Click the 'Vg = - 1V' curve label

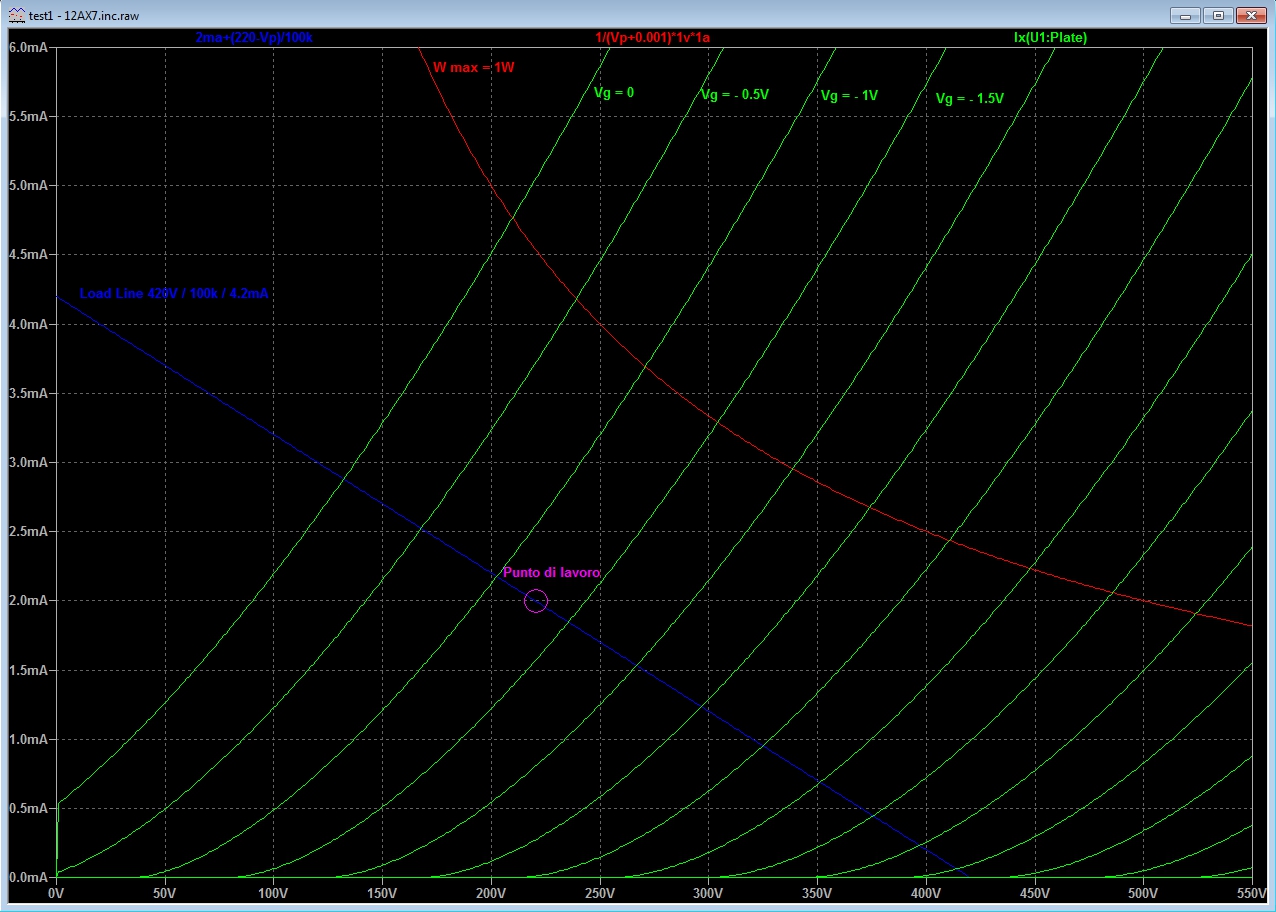[848, 96]
